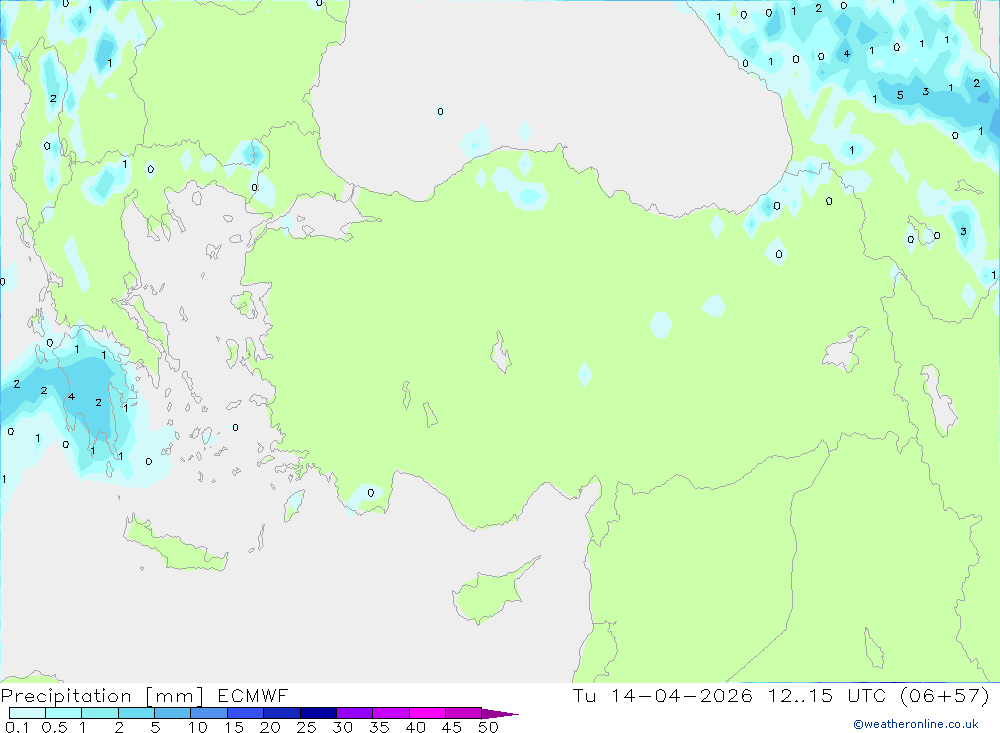Click the above-50 arrow tip of the legend
1000x733 pixels.
pos(499,713)
